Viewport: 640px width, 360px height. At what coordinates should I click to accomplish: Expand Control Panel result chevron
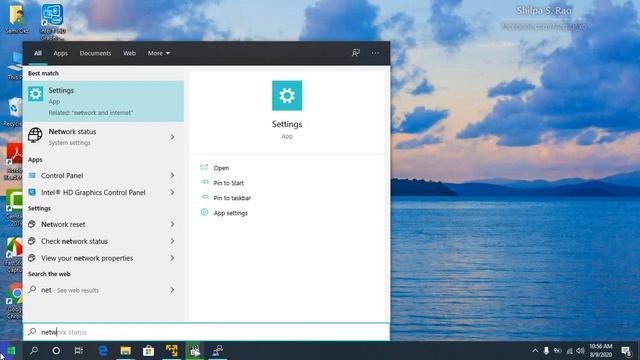pyautogui.click(x=173, y=176)
